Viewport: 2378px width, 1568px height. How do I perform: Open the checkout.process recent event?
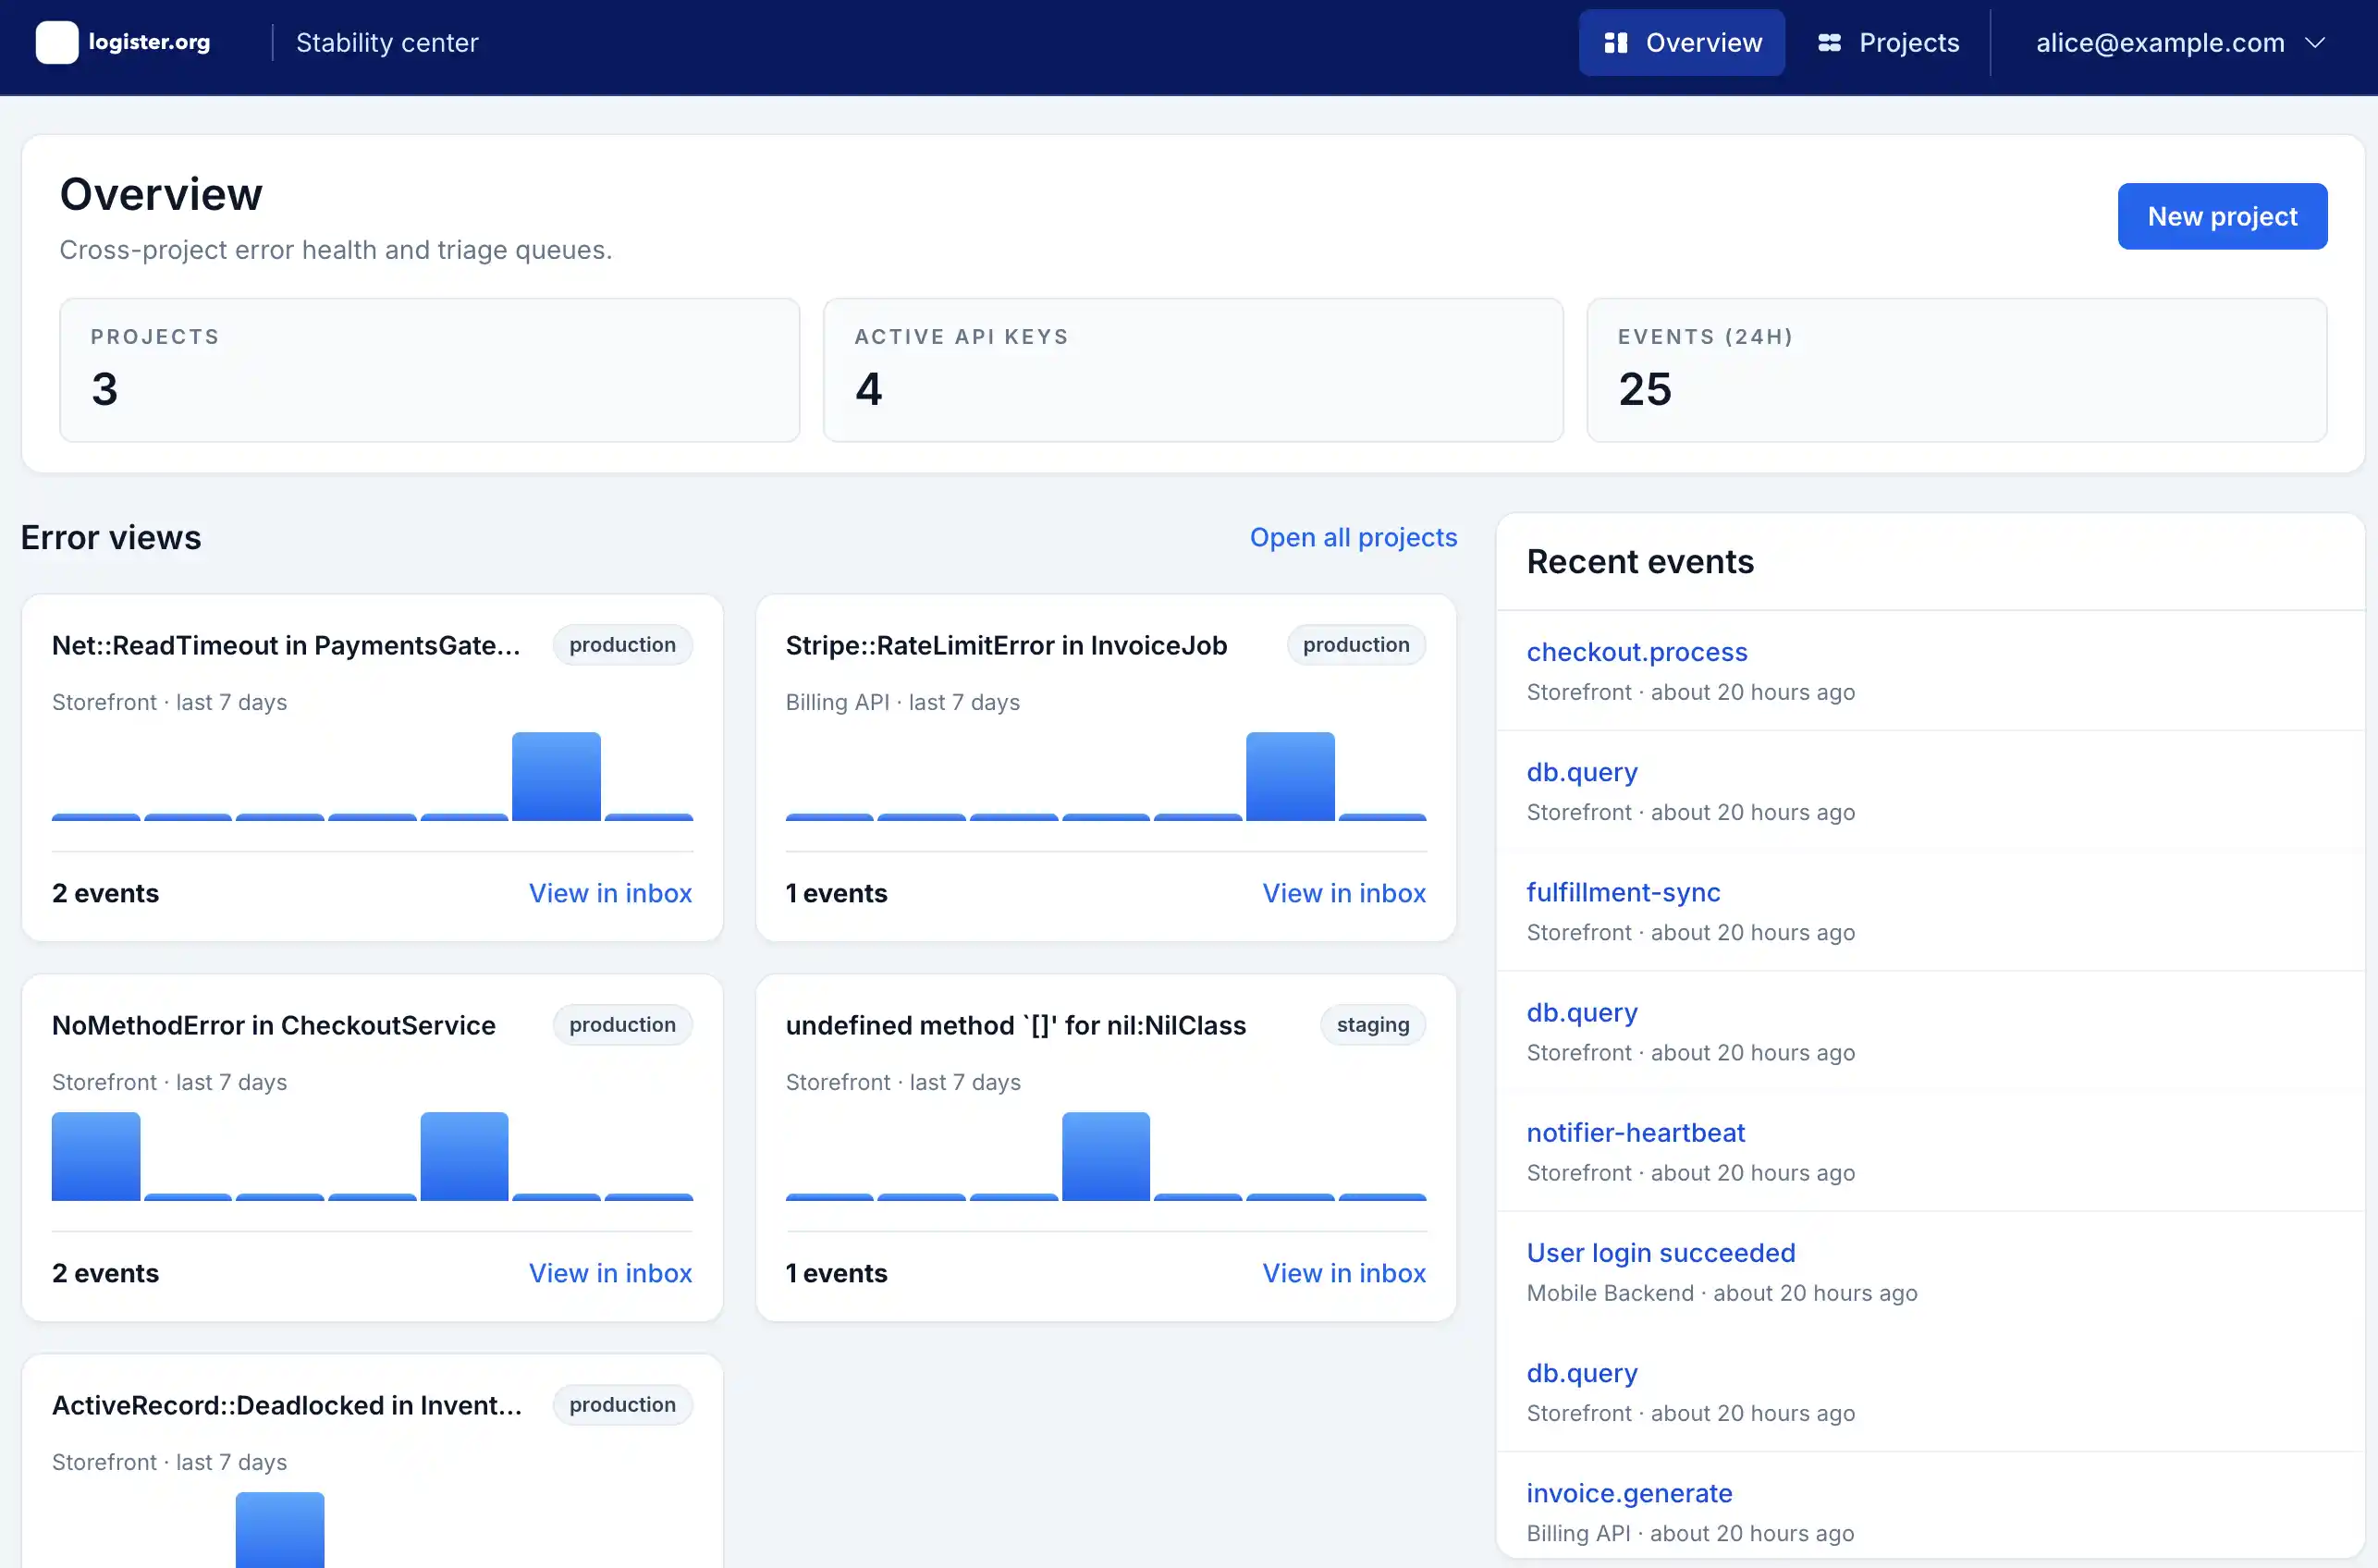coord(1636,651)
